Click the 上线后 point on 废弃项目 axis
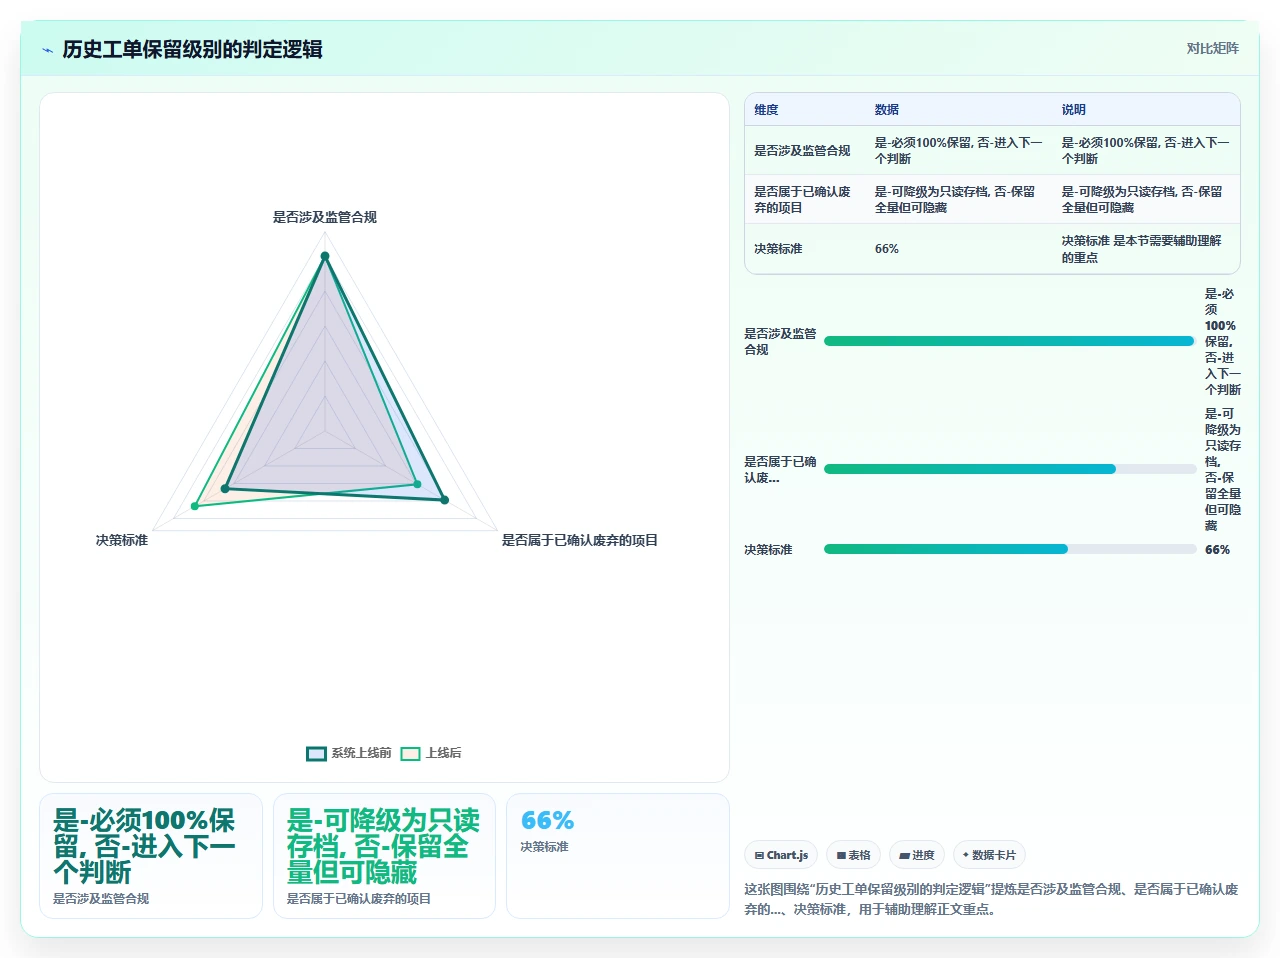This screenshot has width=1280, height=958. [418, 484]
